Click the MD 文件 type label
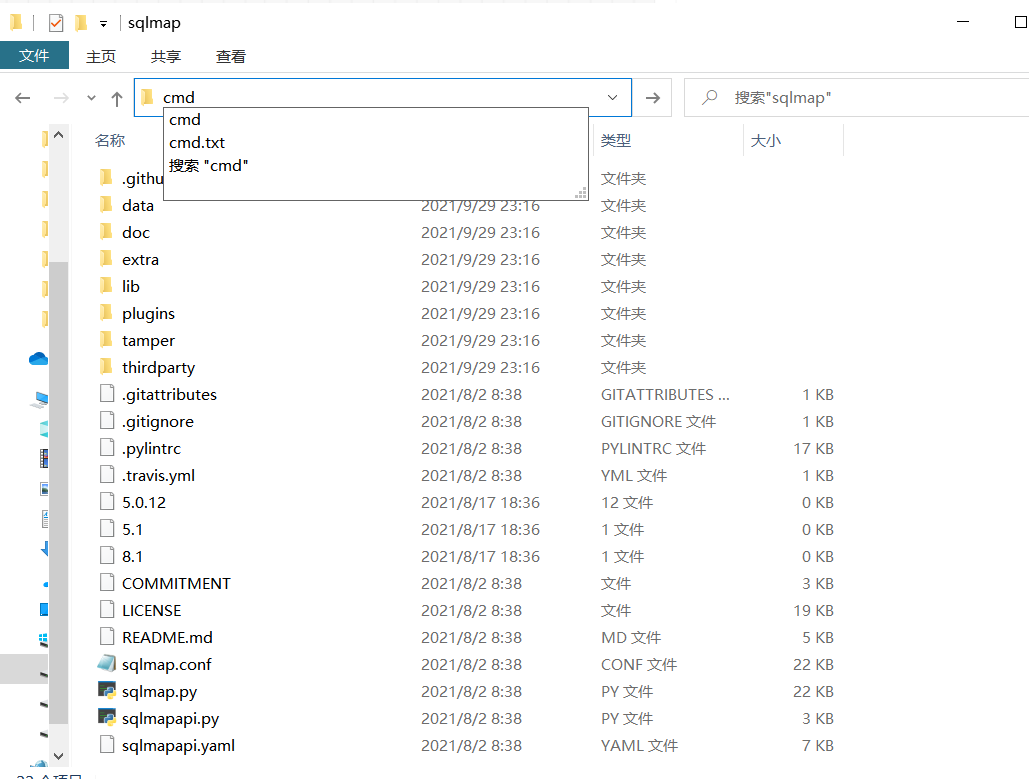The image size is (1029, 779). coord(631,638)
